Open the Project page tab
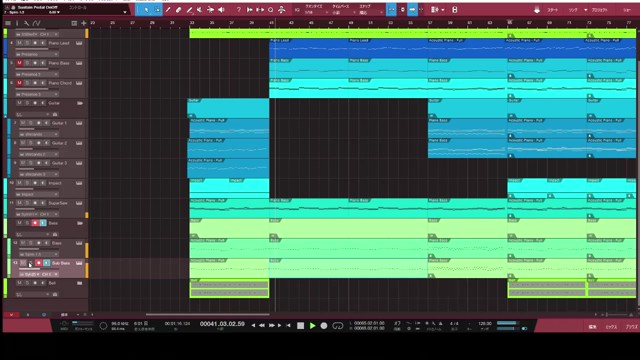Screen dimensions: 640x360 tap(599, 10)
